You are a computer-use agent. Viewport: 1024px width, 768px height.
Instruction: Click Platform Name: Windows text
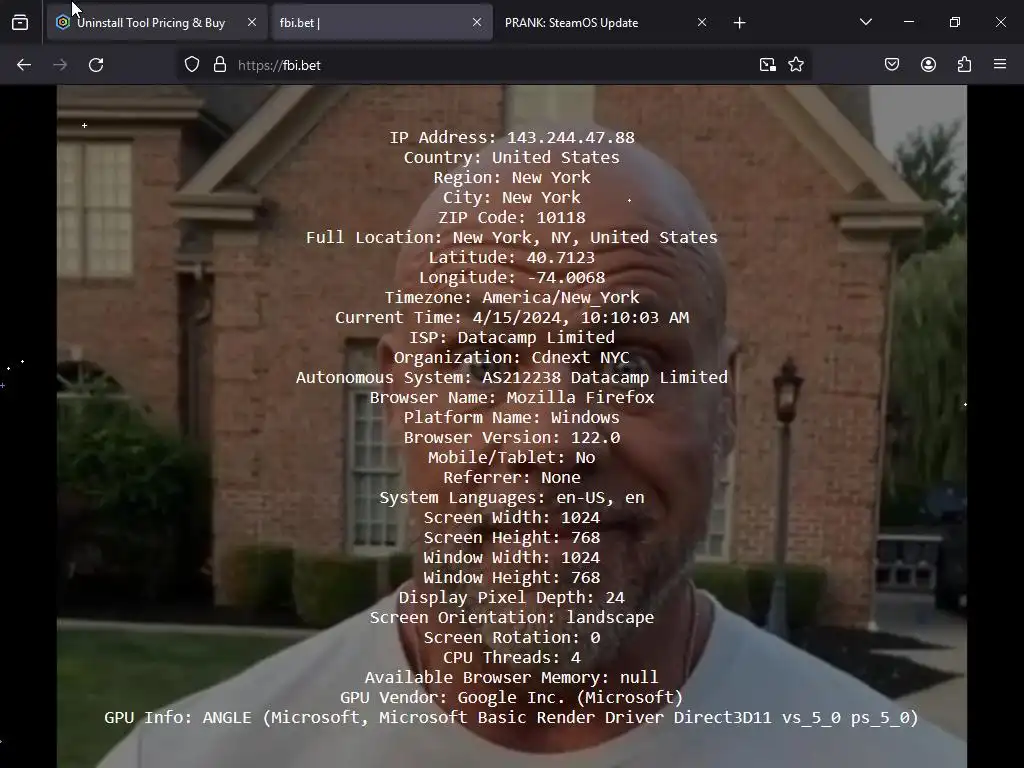[512, 417]
